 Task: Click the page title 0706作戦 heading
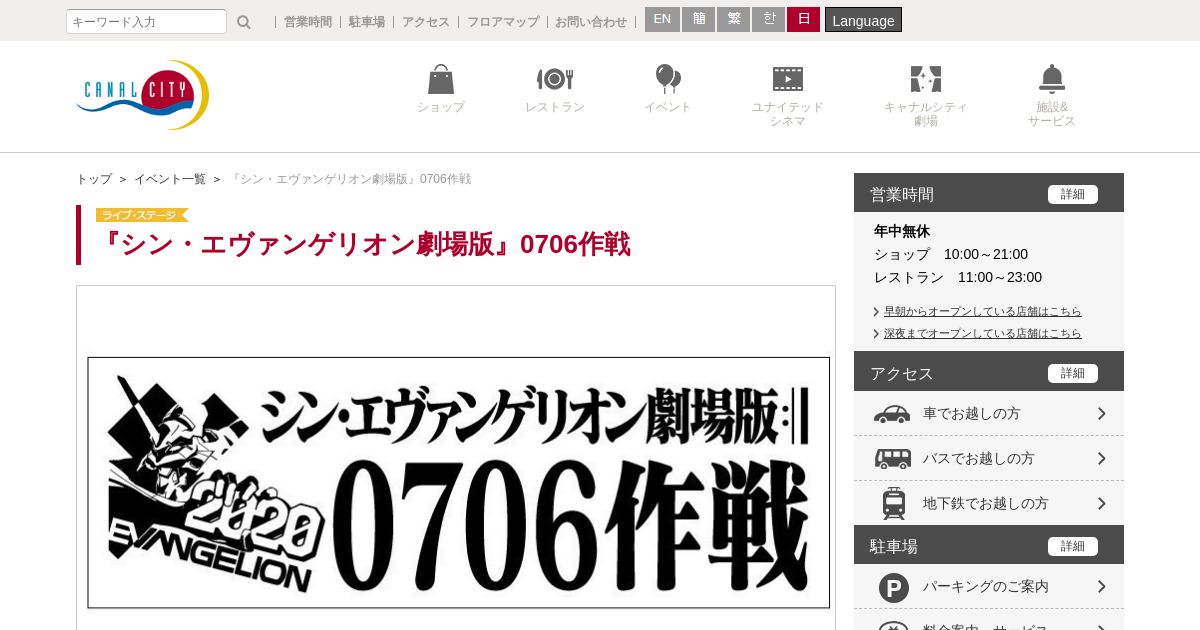pyautogui.click(x=365, y=244)
